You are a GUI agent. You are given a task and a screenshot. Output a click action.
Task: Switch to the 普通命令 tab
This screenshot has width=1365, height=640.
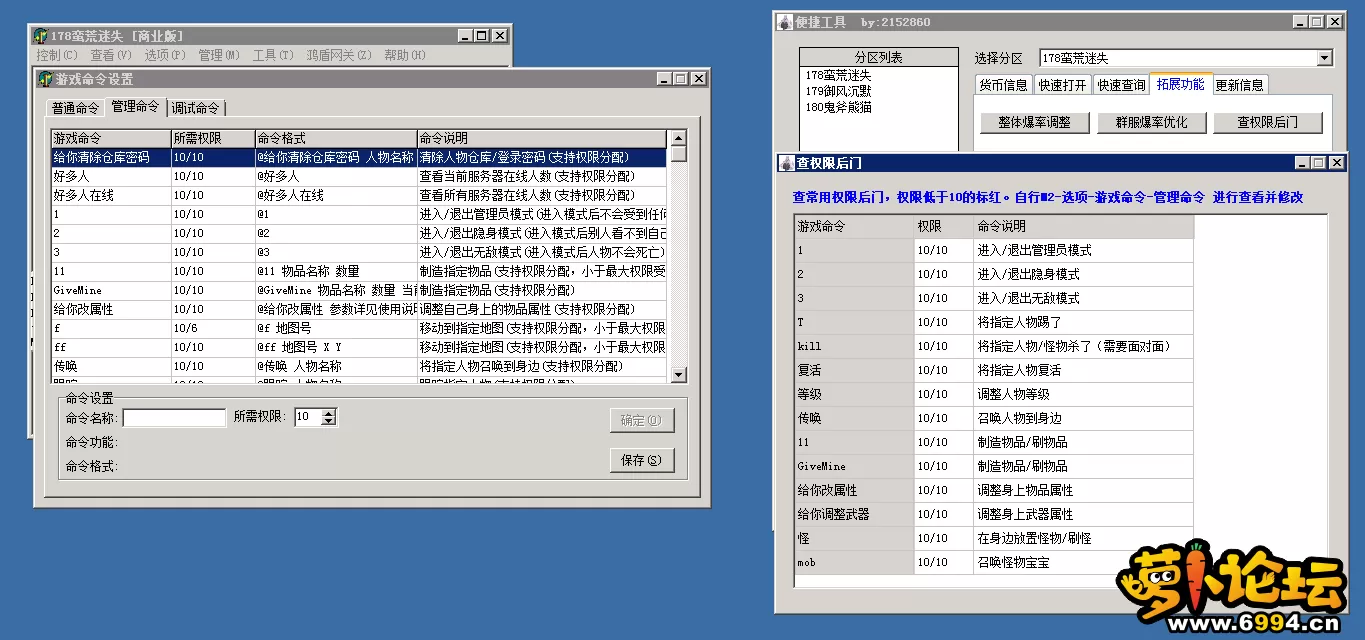[76, 108]
